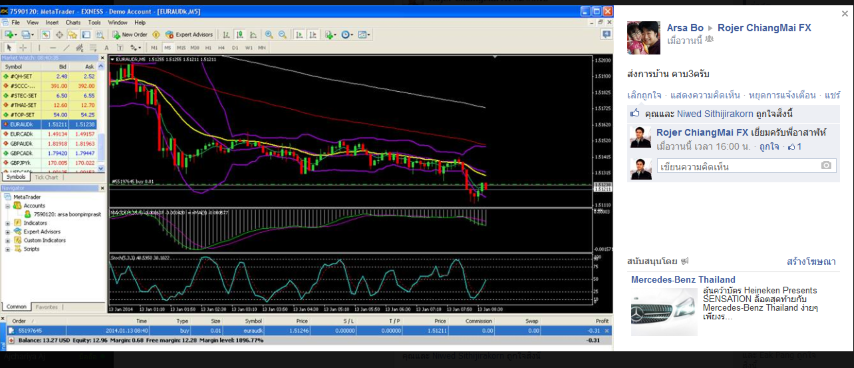Click the Mercedes-Benz Thailand ad link
This screenshot has width=854, height=368.
coord(683,280)
